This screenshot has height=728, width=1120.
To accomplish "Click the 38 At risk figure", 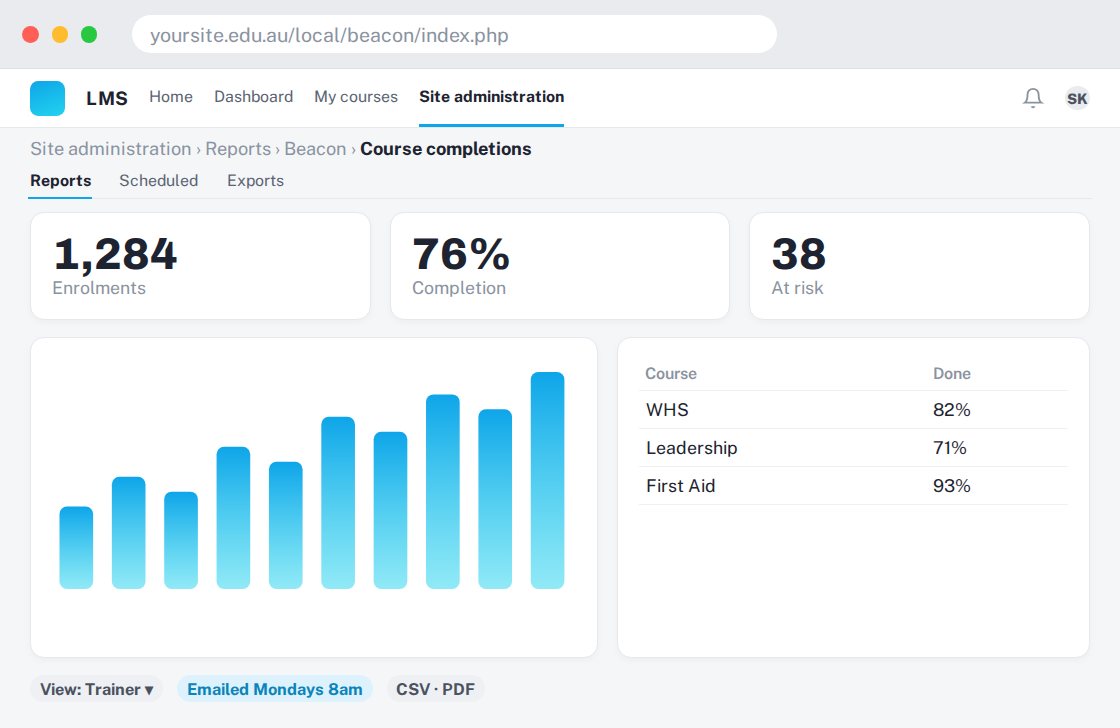I will point(799,254).
